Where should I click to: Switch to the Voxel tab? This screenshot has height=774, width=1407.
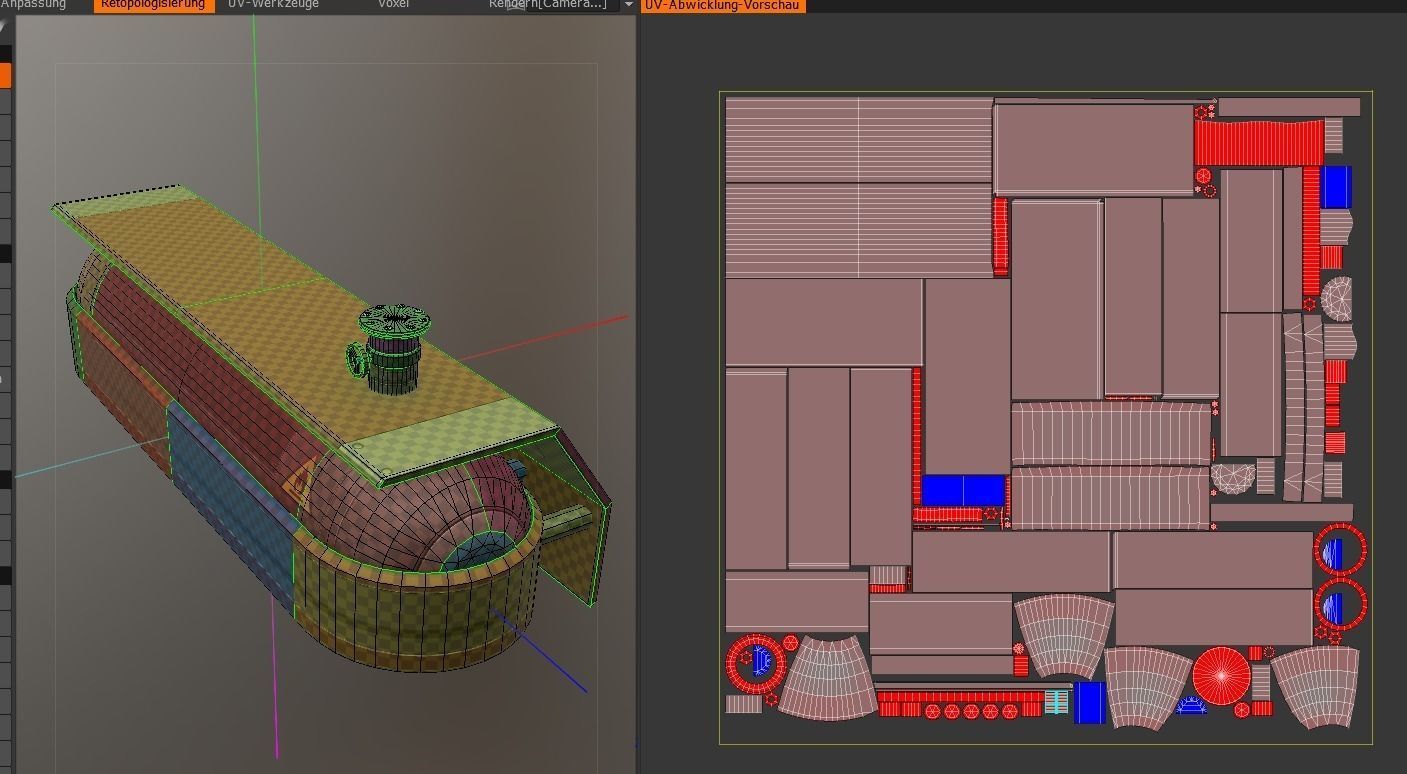[393, 5]
